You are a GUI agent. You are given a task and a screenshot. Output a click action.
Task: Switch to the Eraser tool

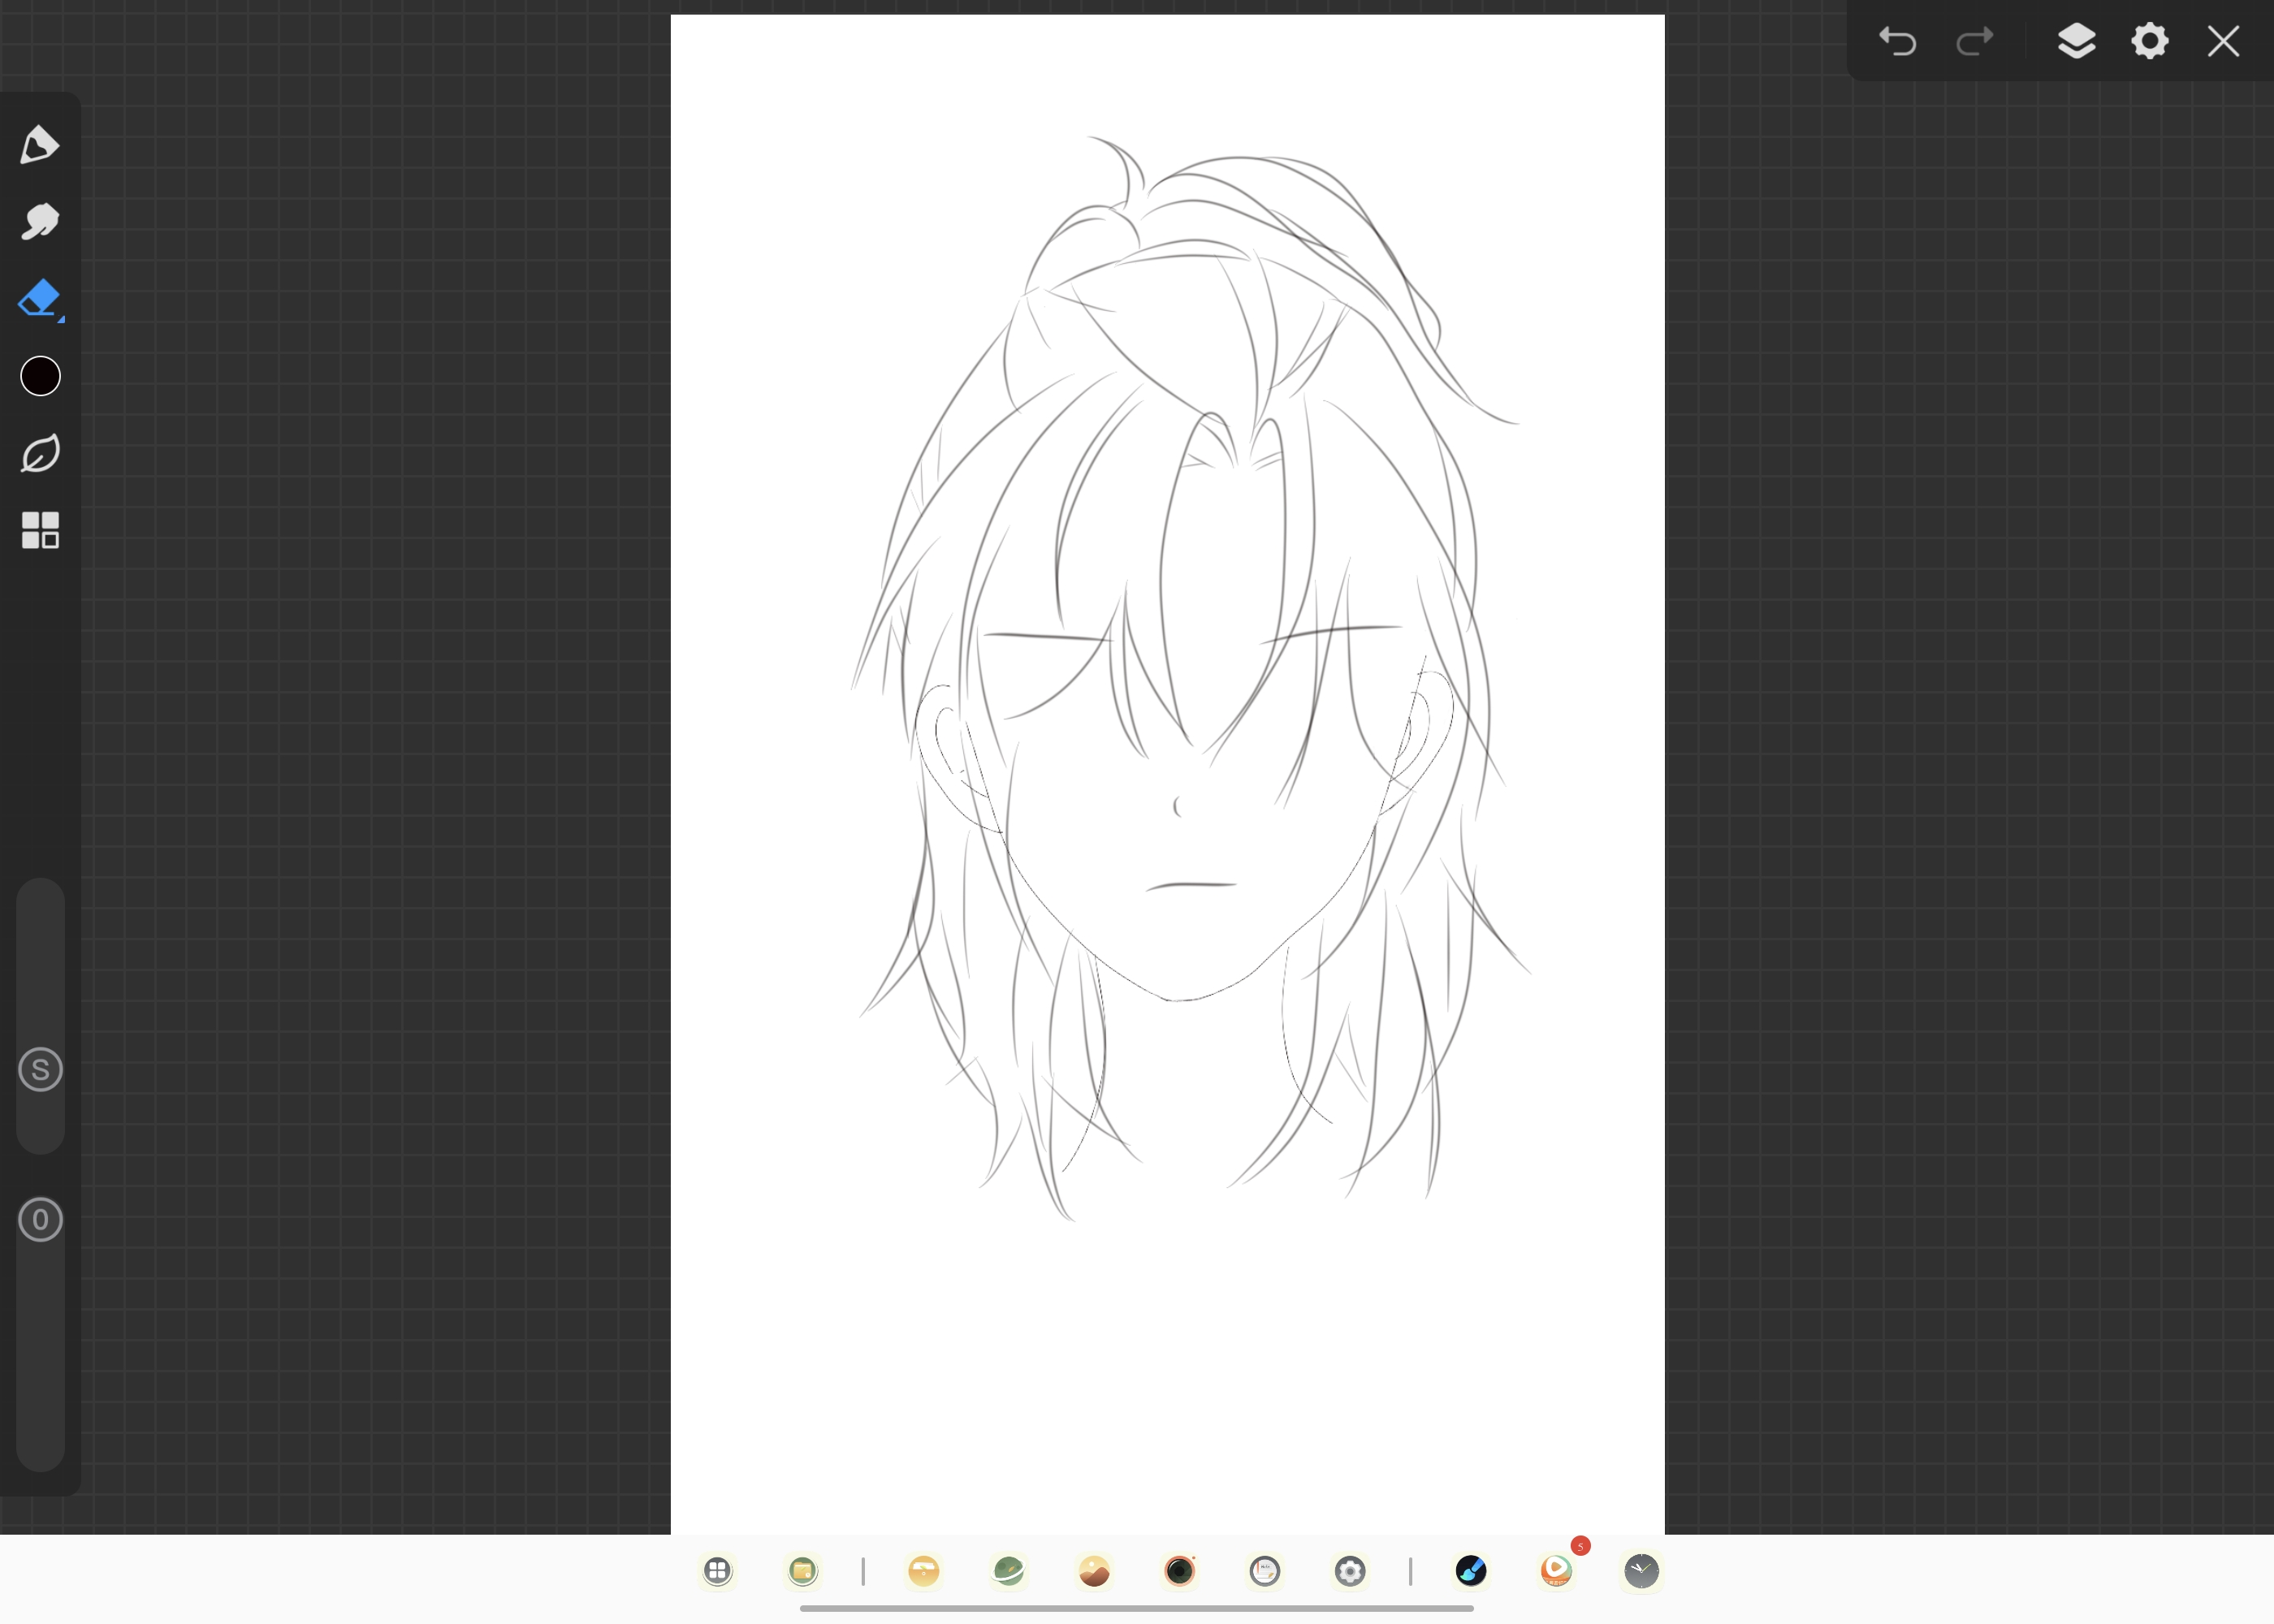point(40,299)
